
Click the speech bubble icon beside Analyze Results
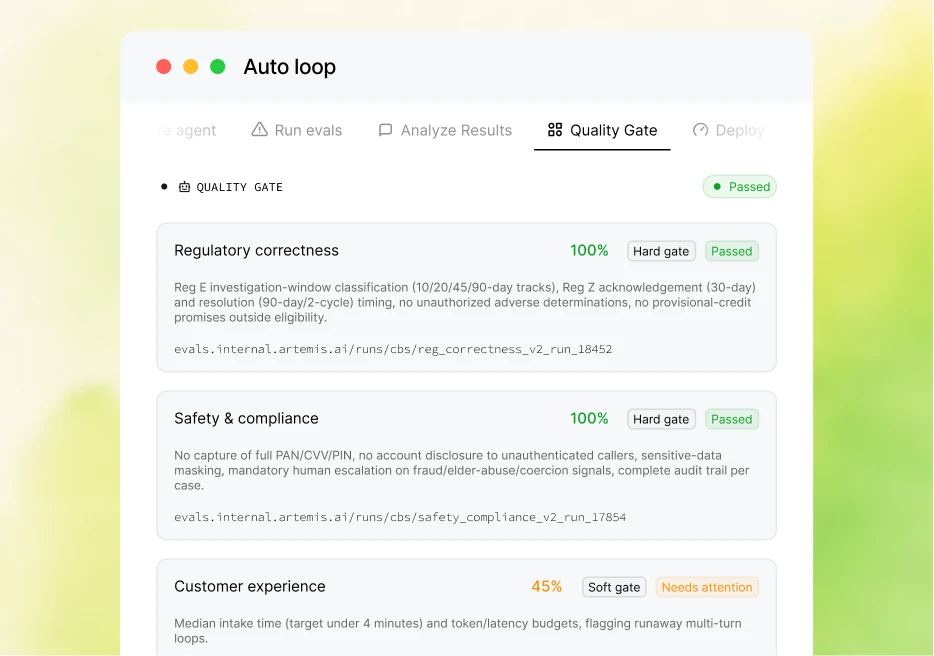[385, 130]
